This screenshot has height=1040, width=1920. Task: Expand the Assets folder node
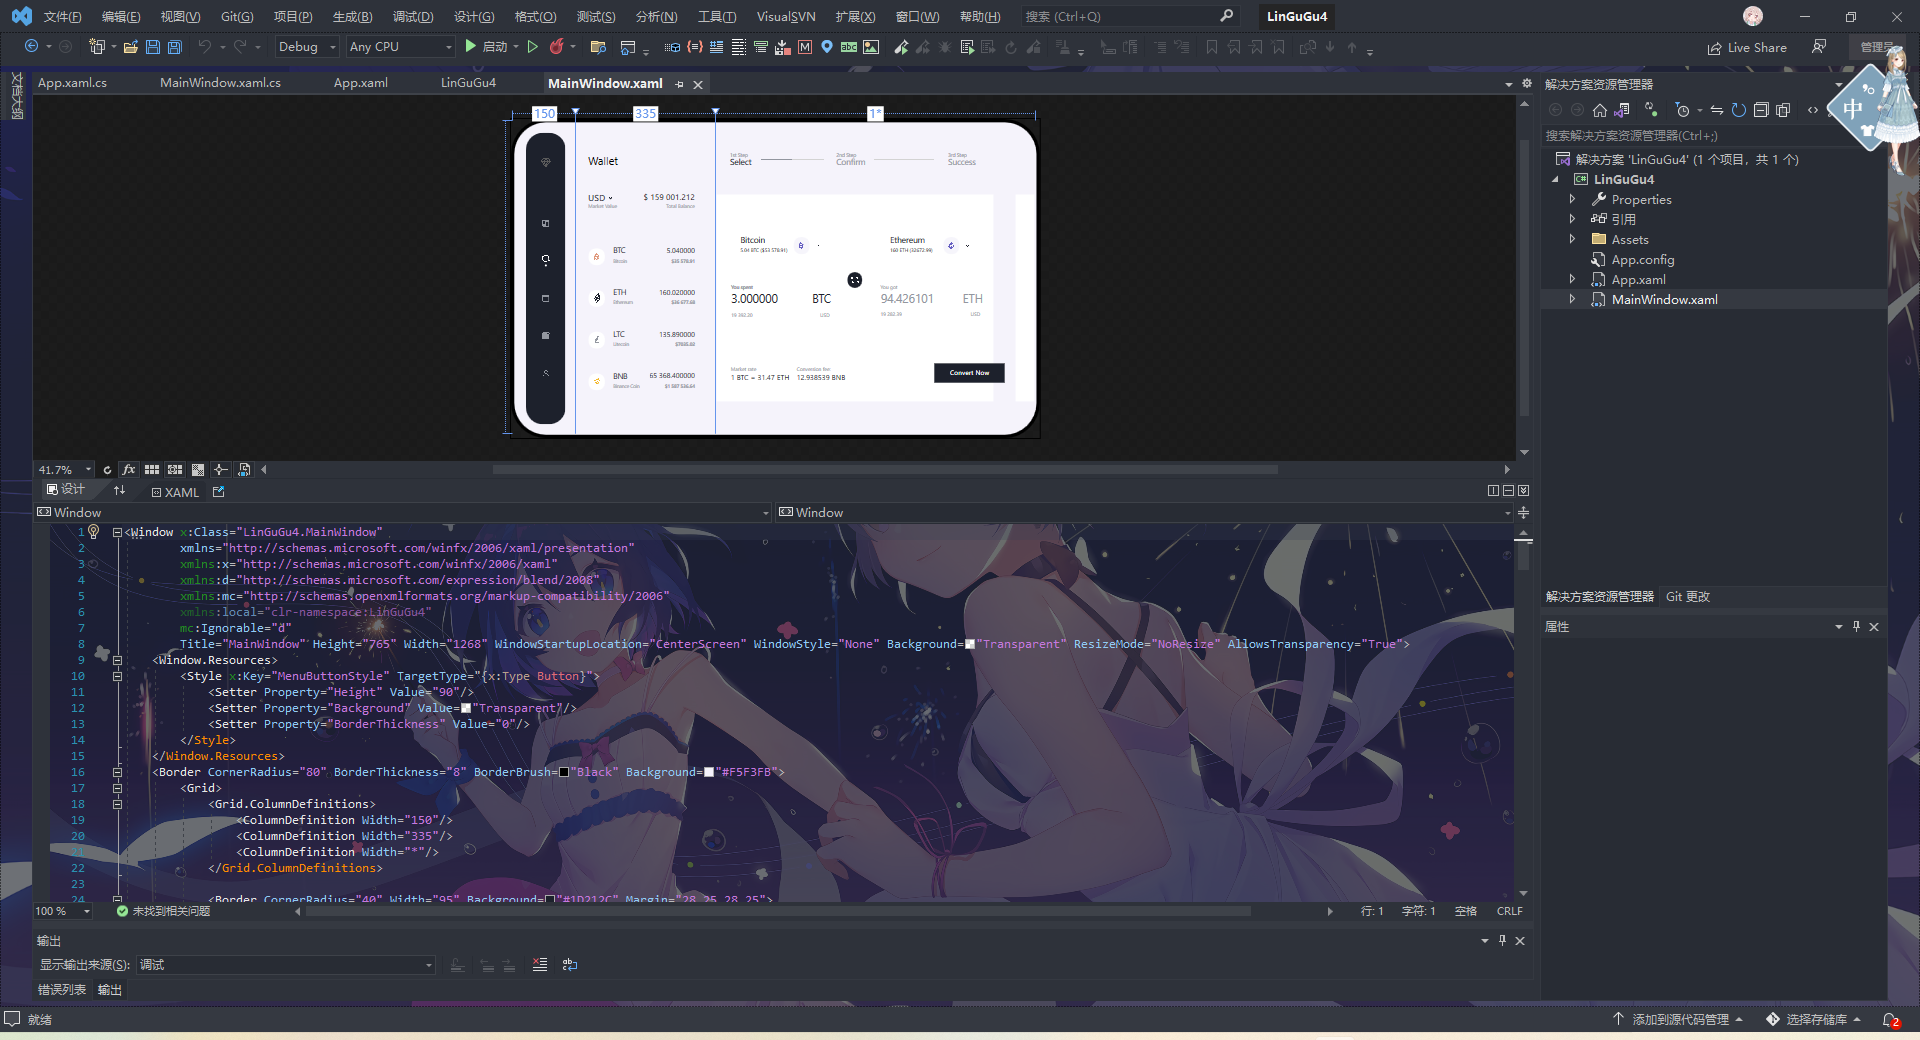[x=1572, y=239]
